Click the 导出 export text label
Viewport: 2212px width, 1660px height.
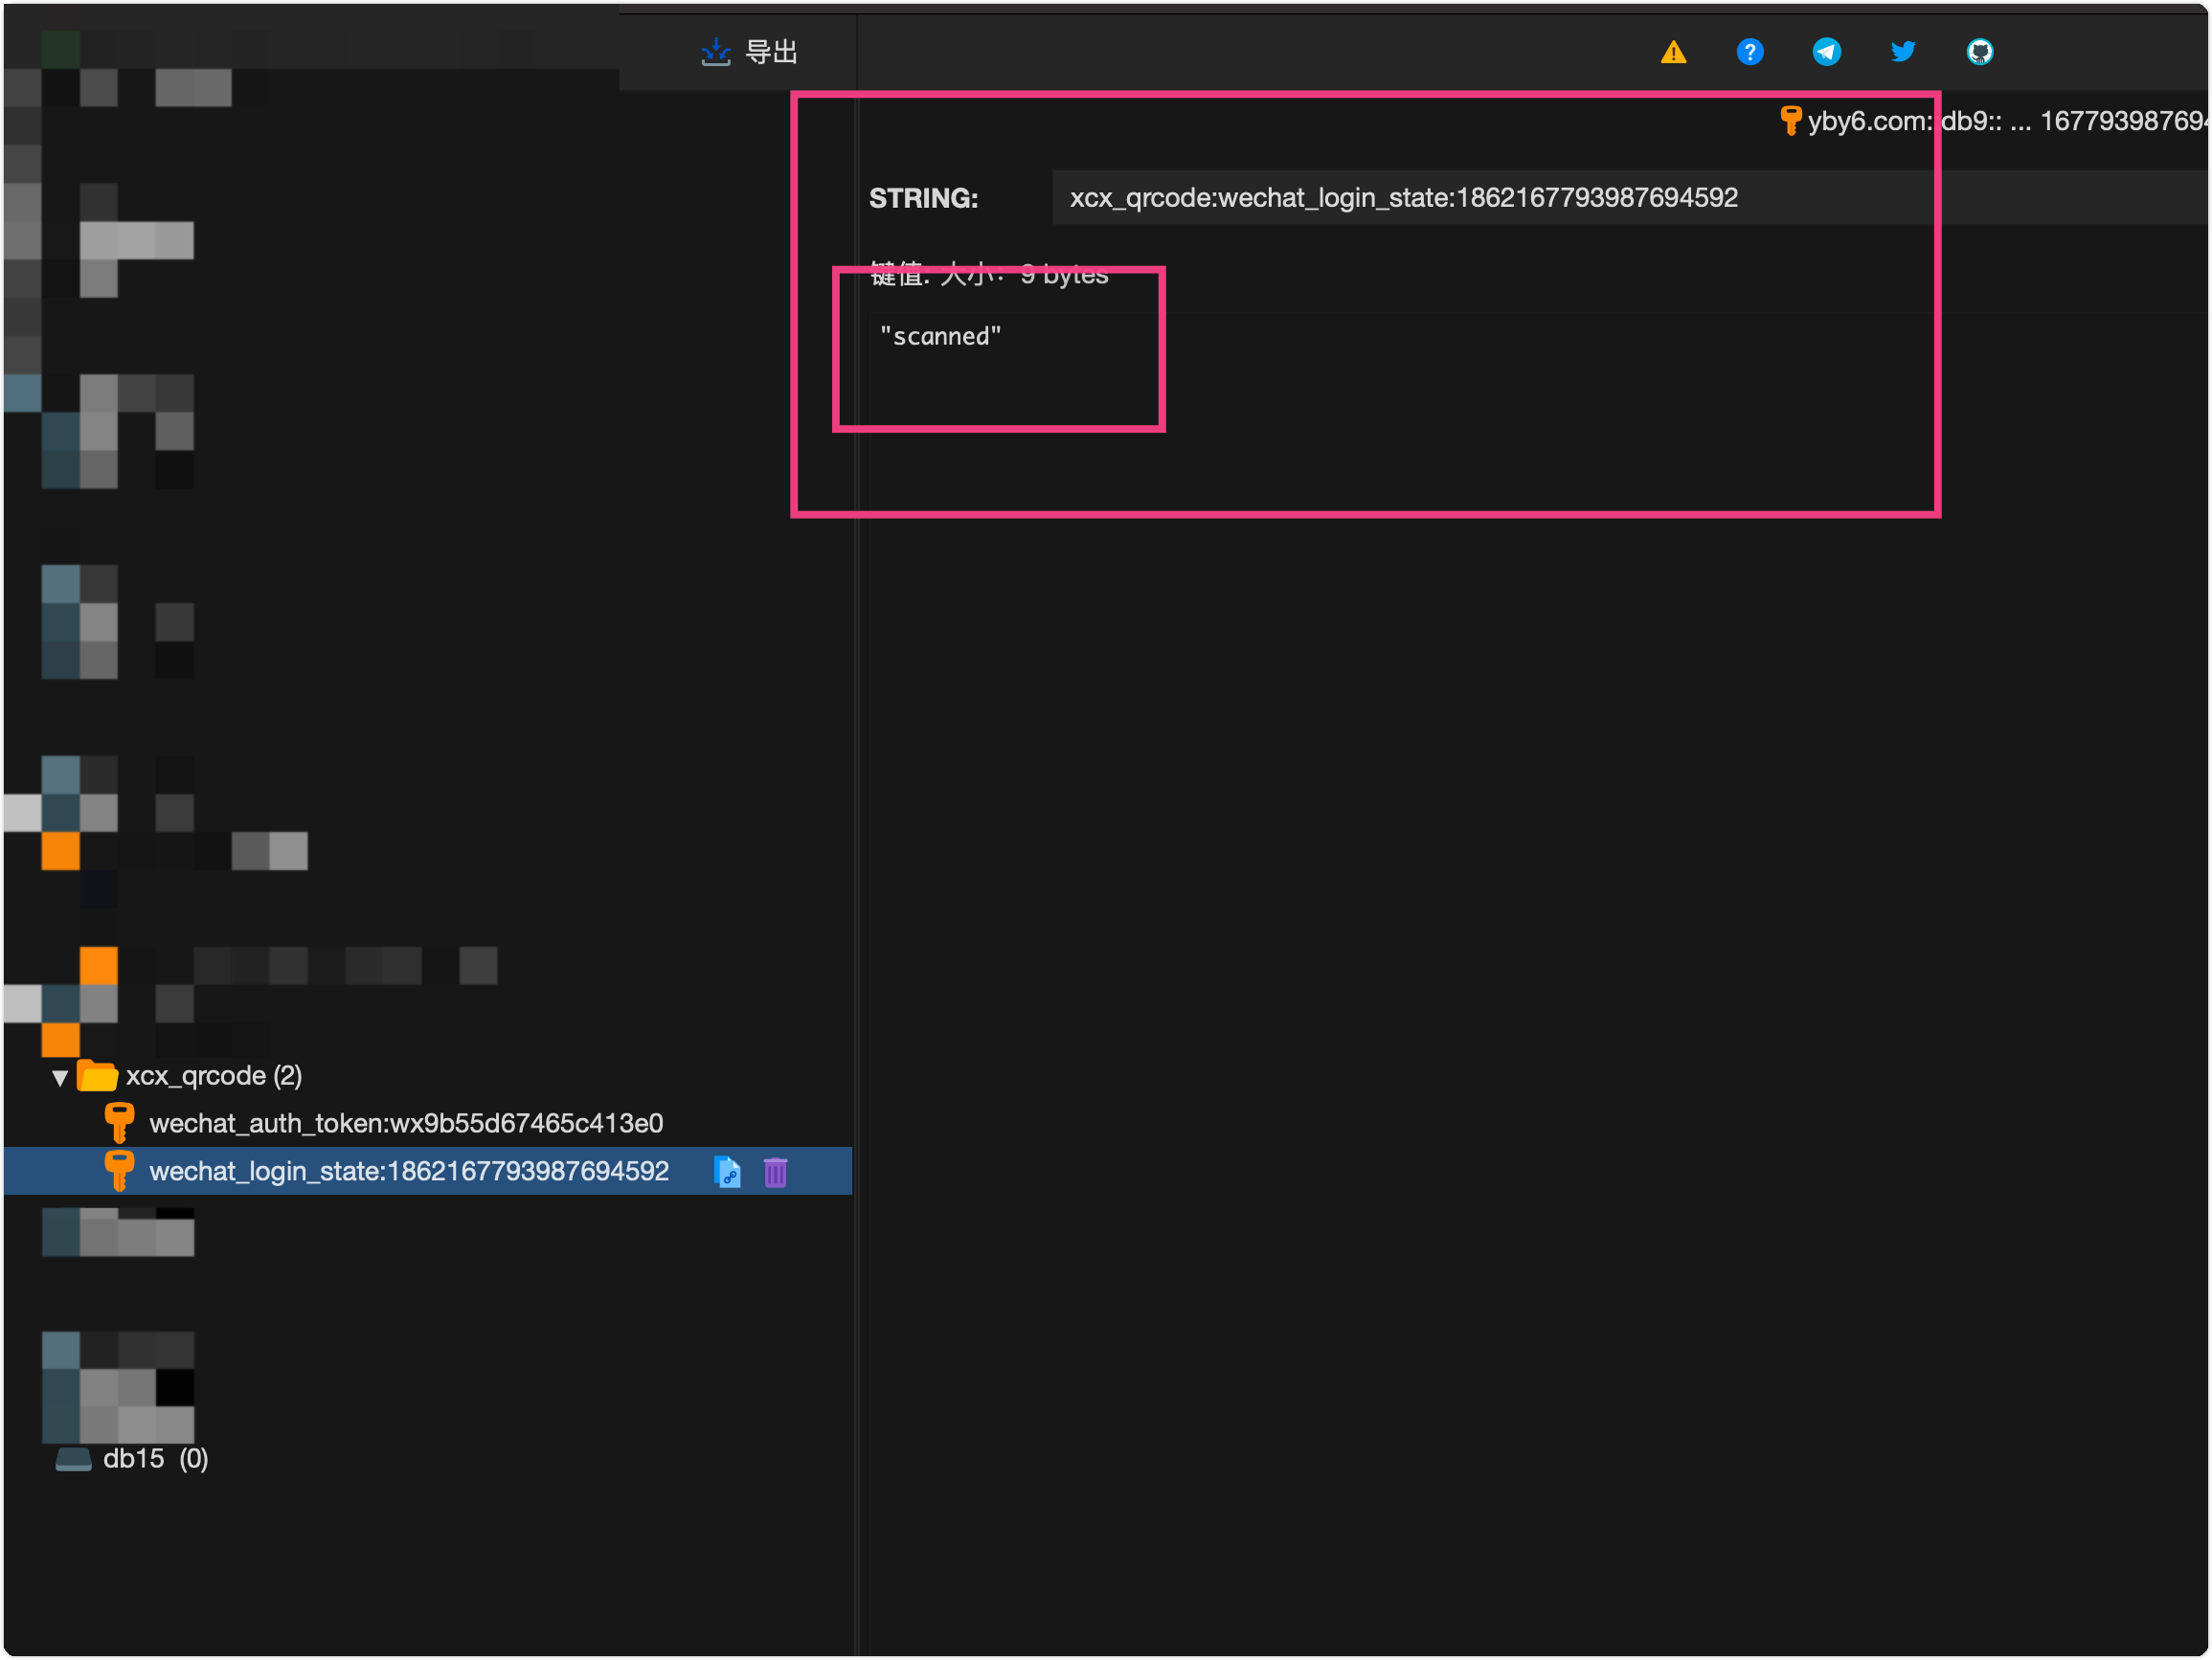(x=771, y=52)
